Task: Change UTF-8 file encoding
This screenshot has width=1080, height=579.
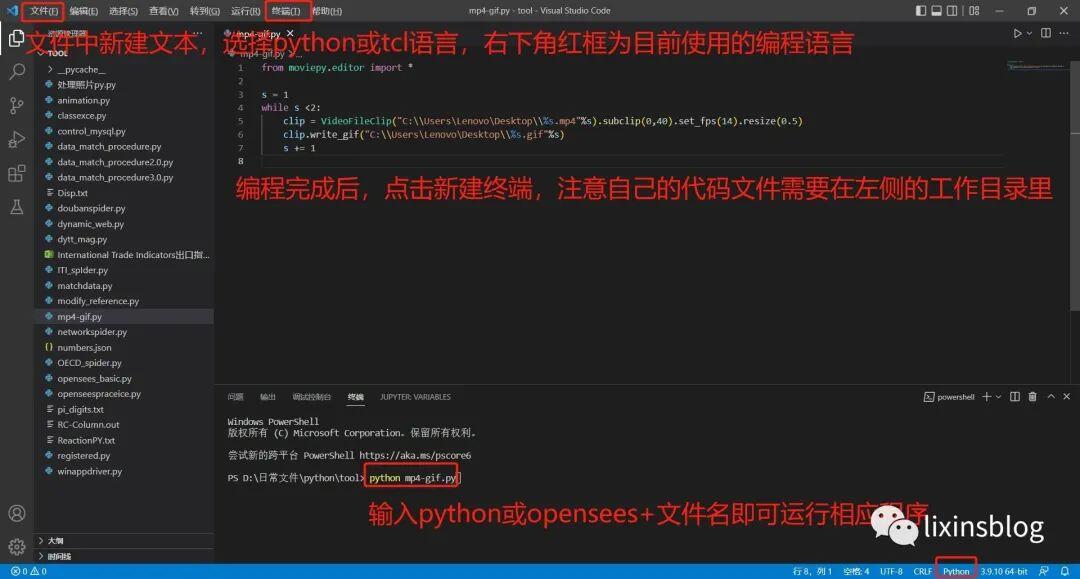Action: click(891, 571)
